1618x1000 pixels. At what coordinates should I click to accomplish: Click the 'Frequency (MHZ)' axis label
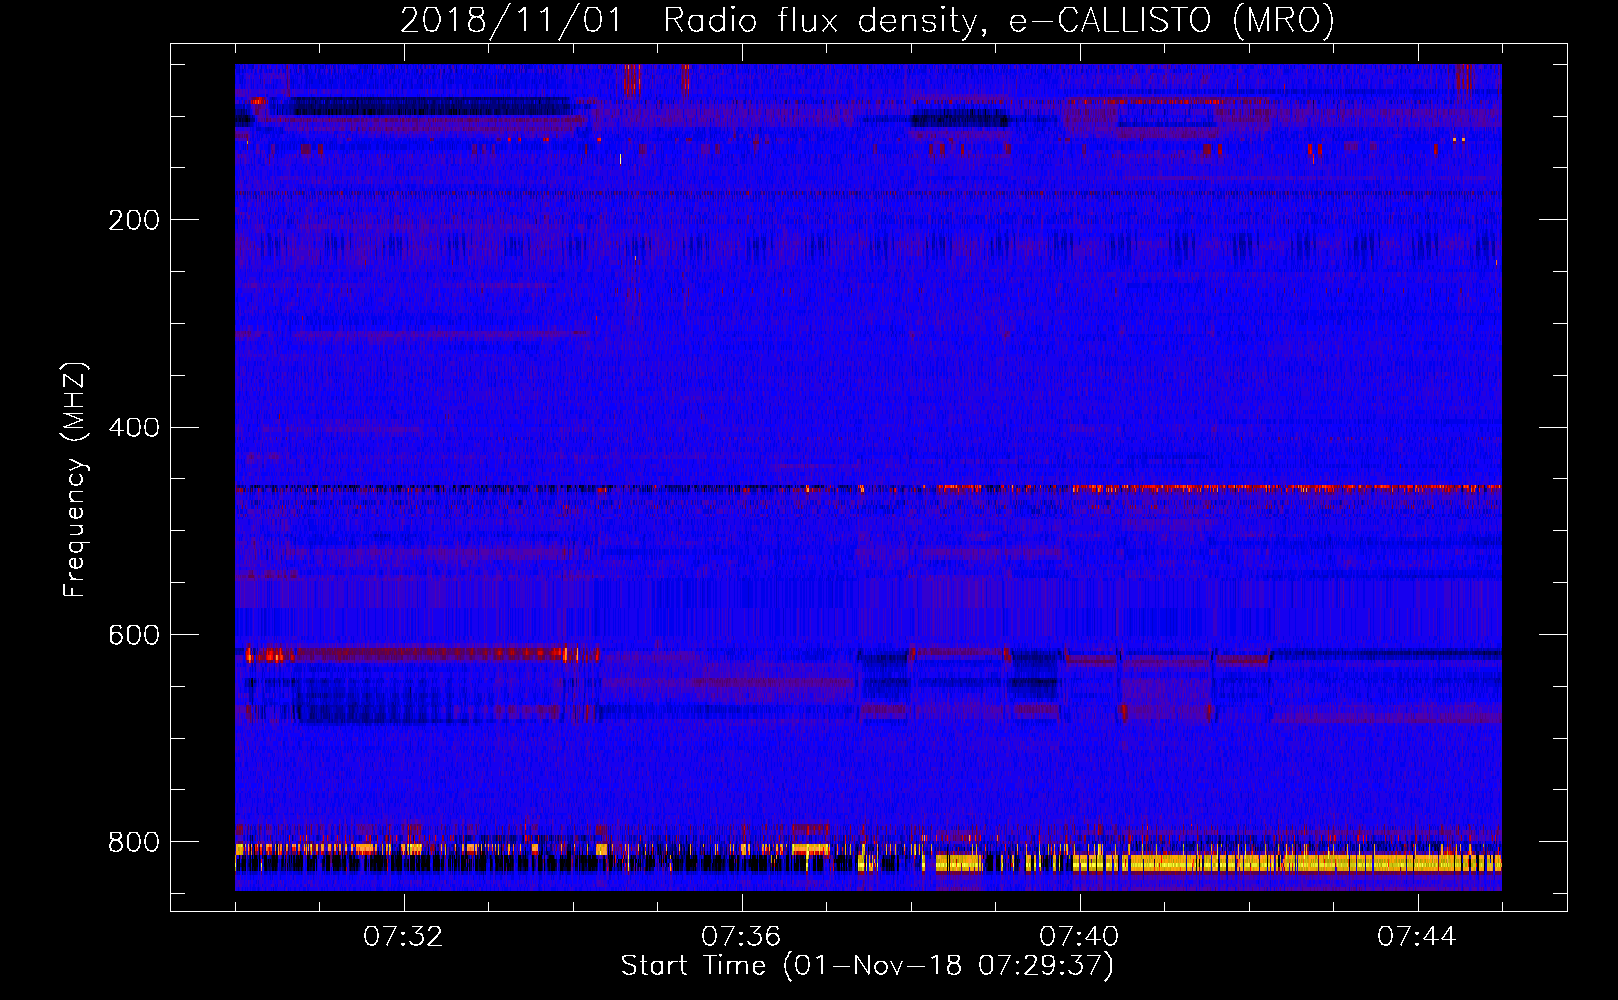[74, 479]
